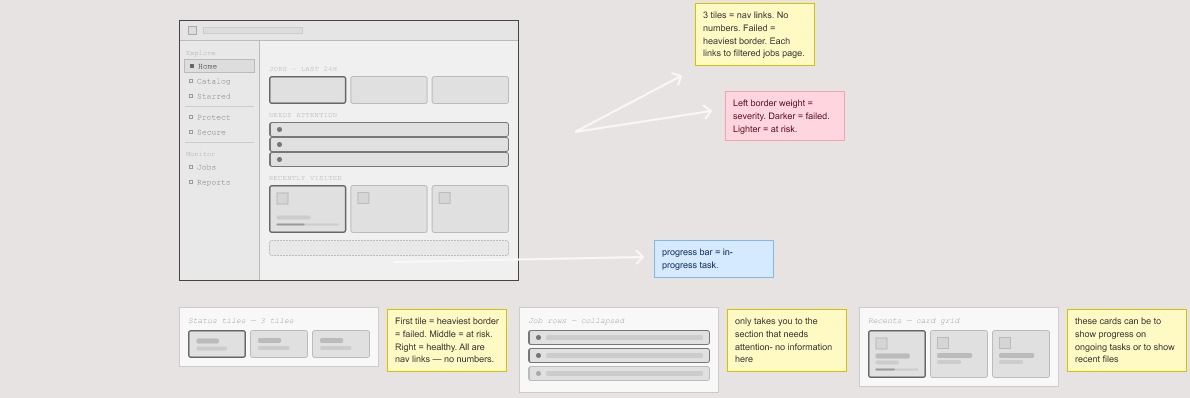The width and height of the screenshot is (1190, 398).
Task: Select the Protect item in wireframe sidebar
Action: 213,118
